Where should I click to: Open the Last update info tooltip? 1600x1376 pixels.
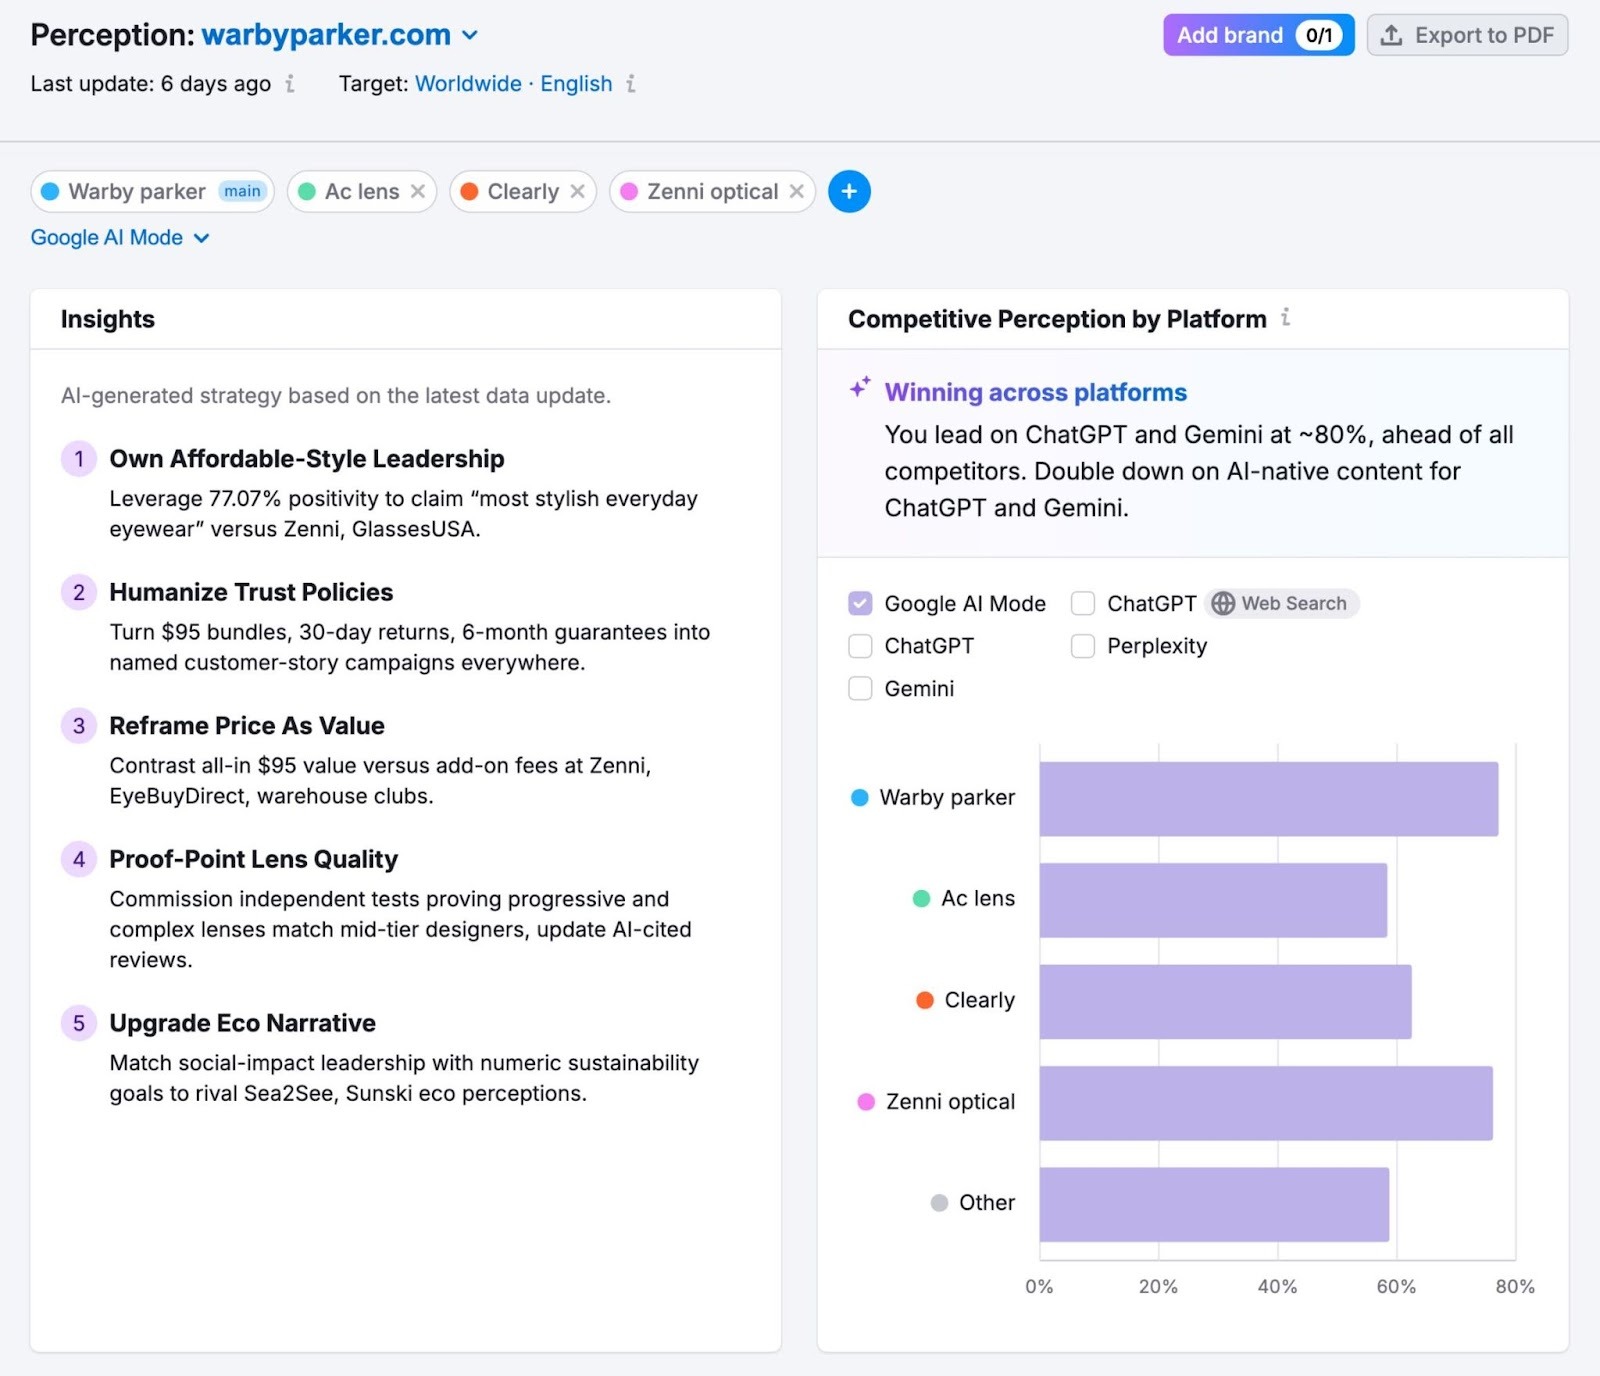[290, 84]
